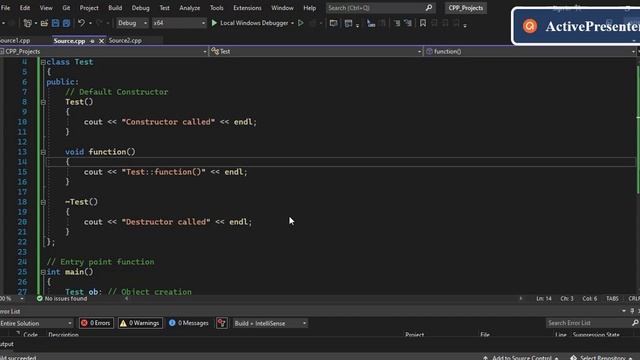Screen dimensions: 640x360
Task: Toggle the TABS indicator in status bar
Action: point(612,298)
